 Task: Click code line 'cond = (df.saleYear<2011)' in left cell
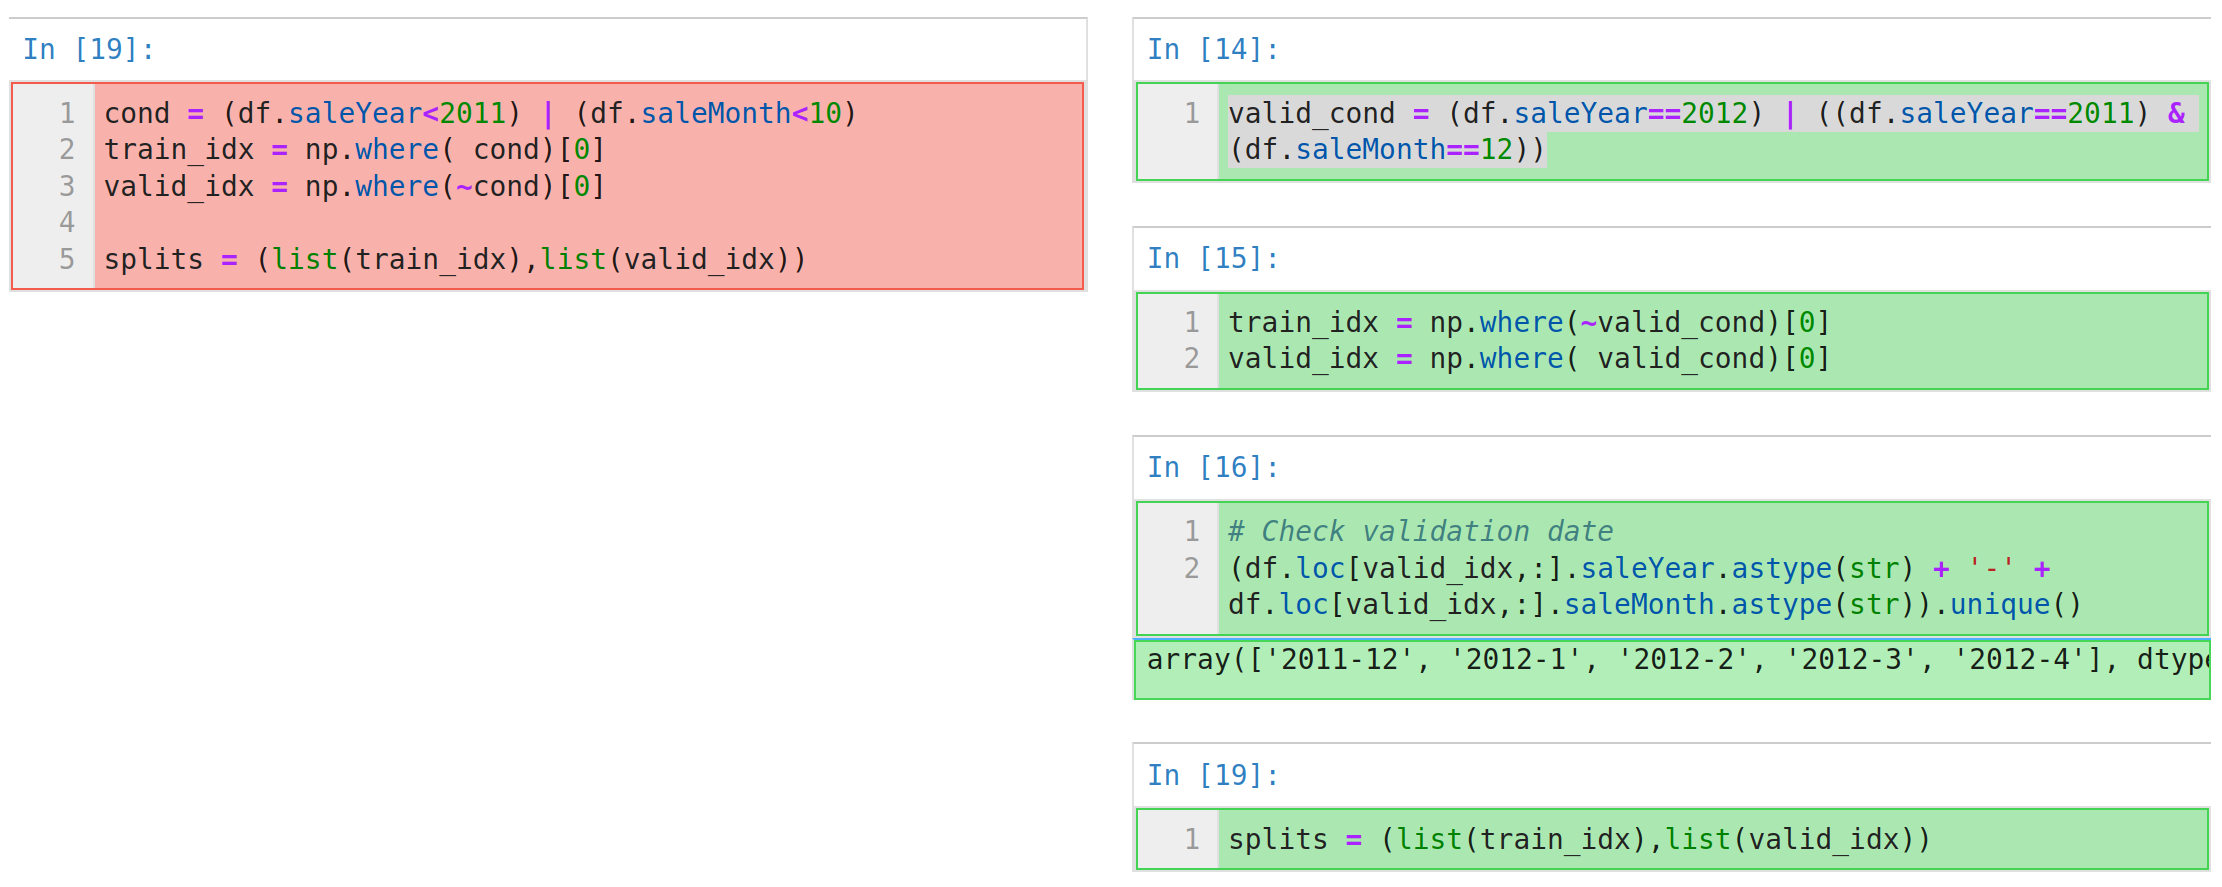(480, 113)
